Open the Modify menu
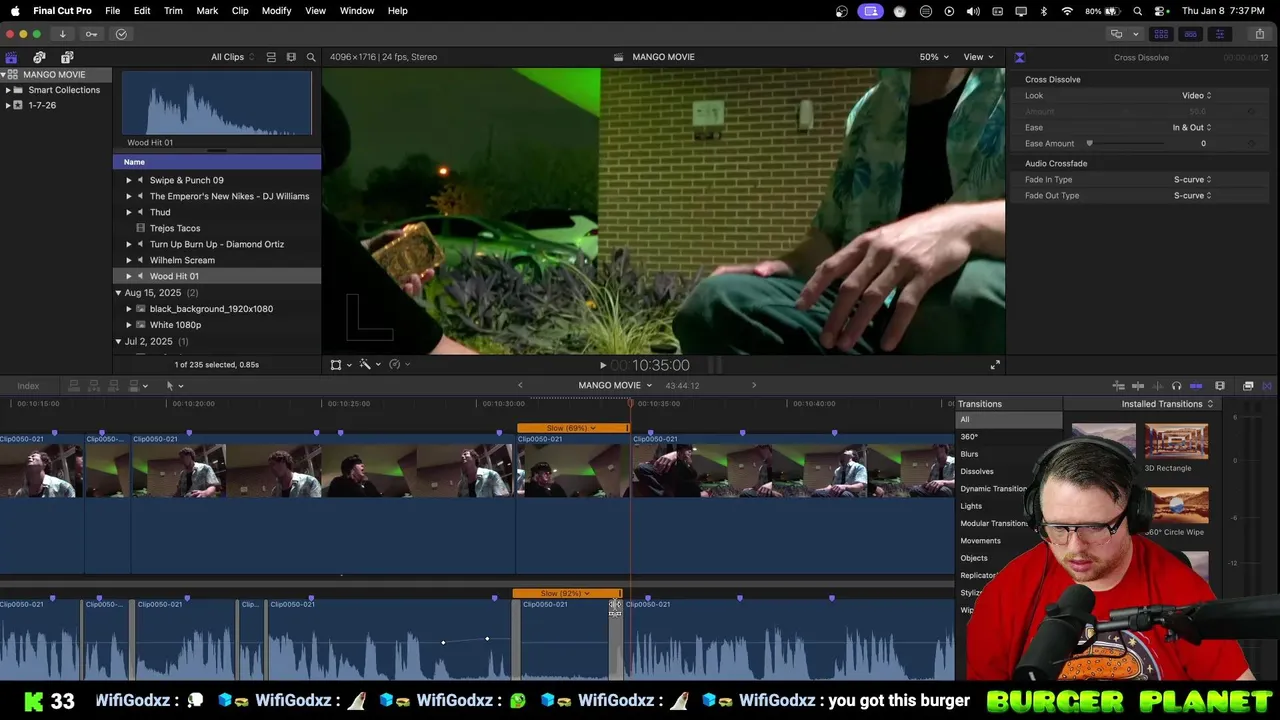Screen dimensions: 1280x720 [x=276, y=11]
